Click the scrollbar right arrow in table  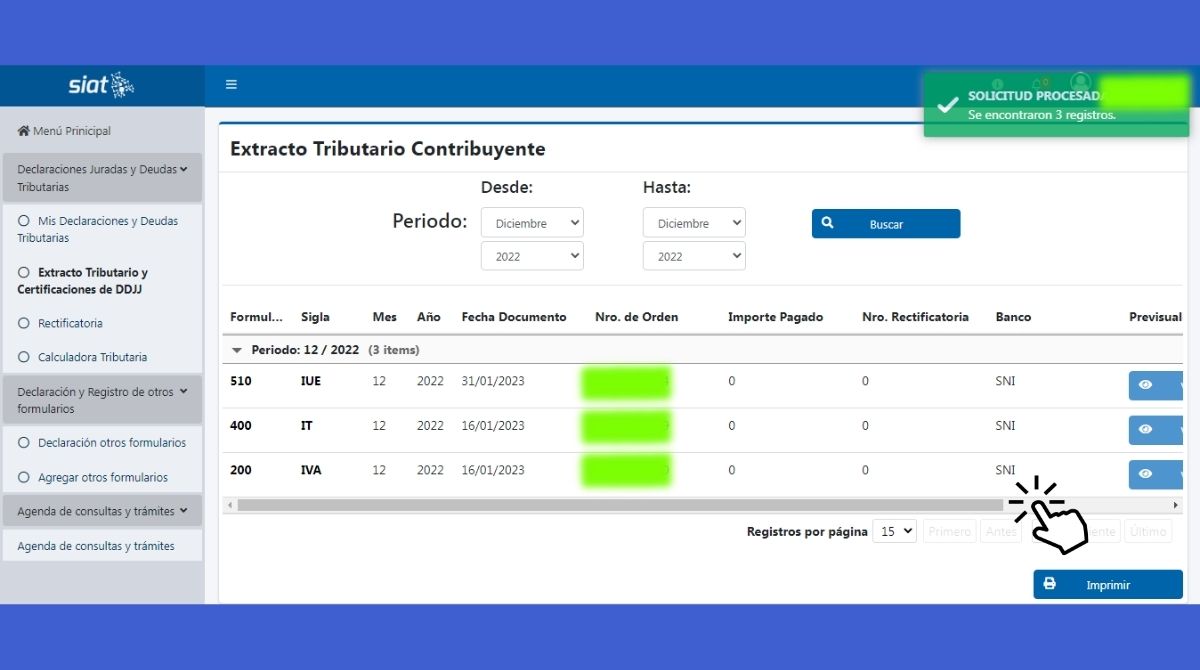[1176, 506]
